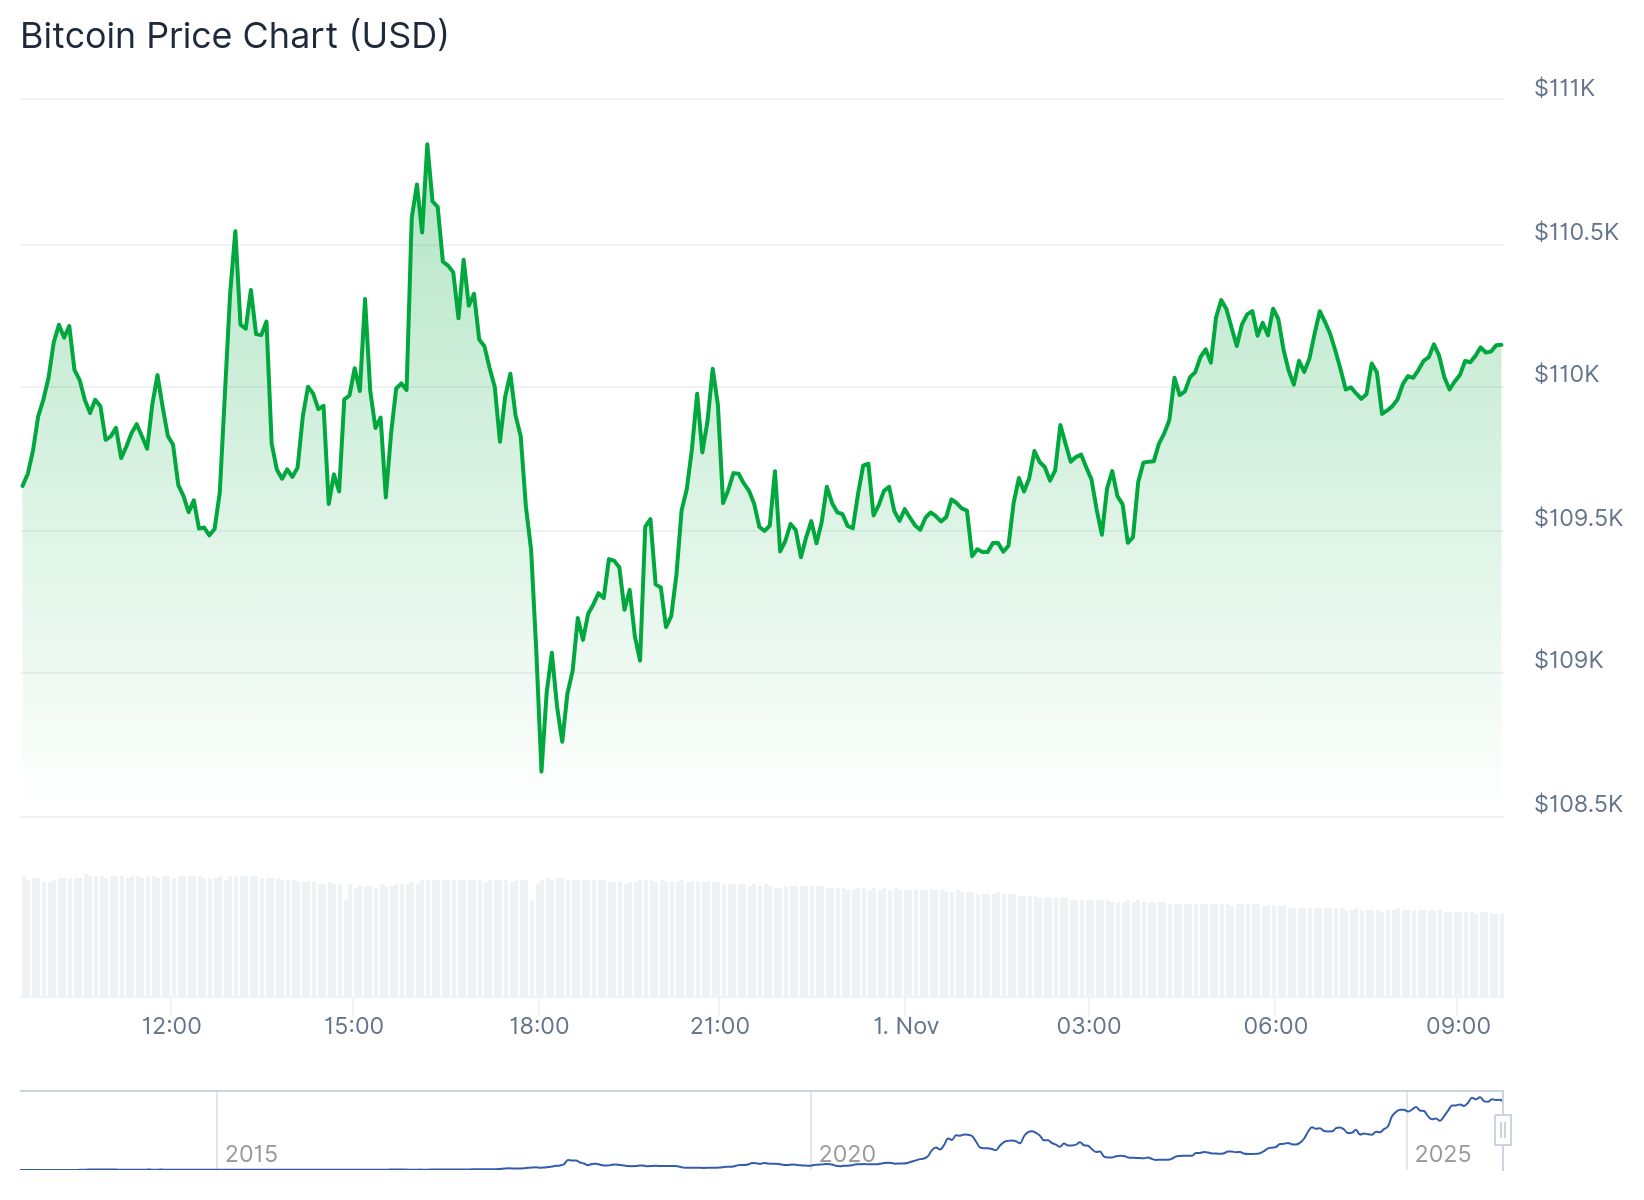Click the $111K price axis label
1644x1200 pixels.
(x=1564, y=88)
